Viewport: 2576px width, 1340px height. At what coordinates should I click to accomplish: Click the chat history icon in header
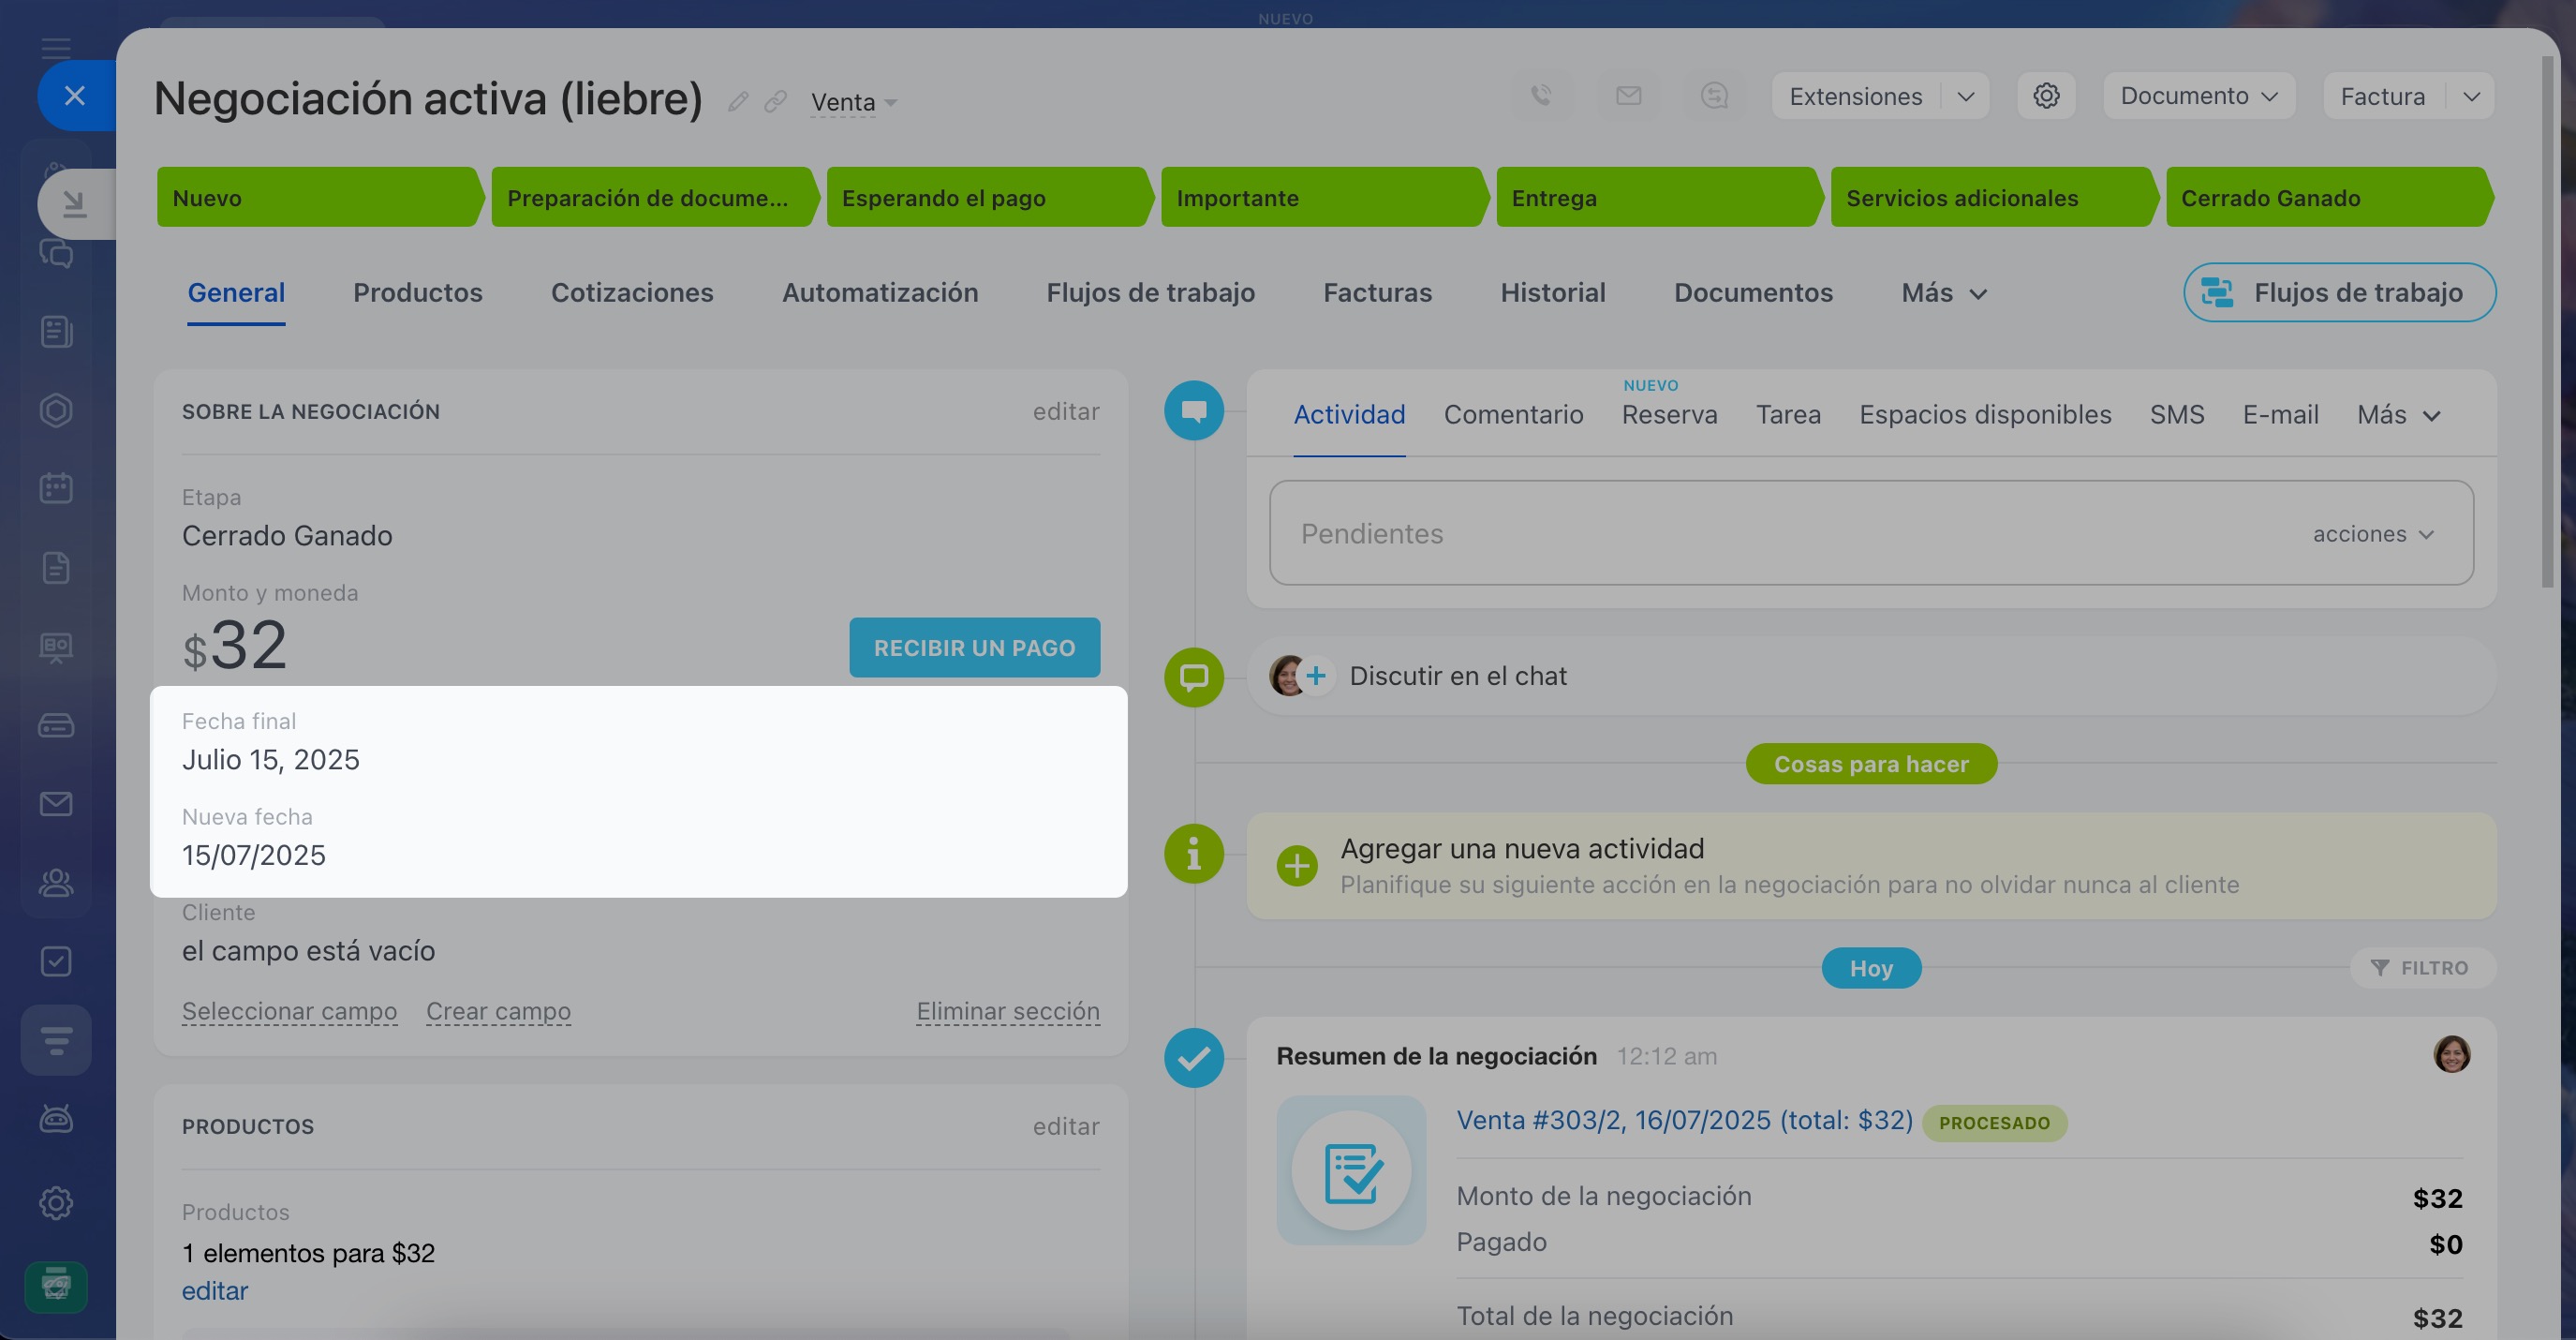(x=1714, y=96)
